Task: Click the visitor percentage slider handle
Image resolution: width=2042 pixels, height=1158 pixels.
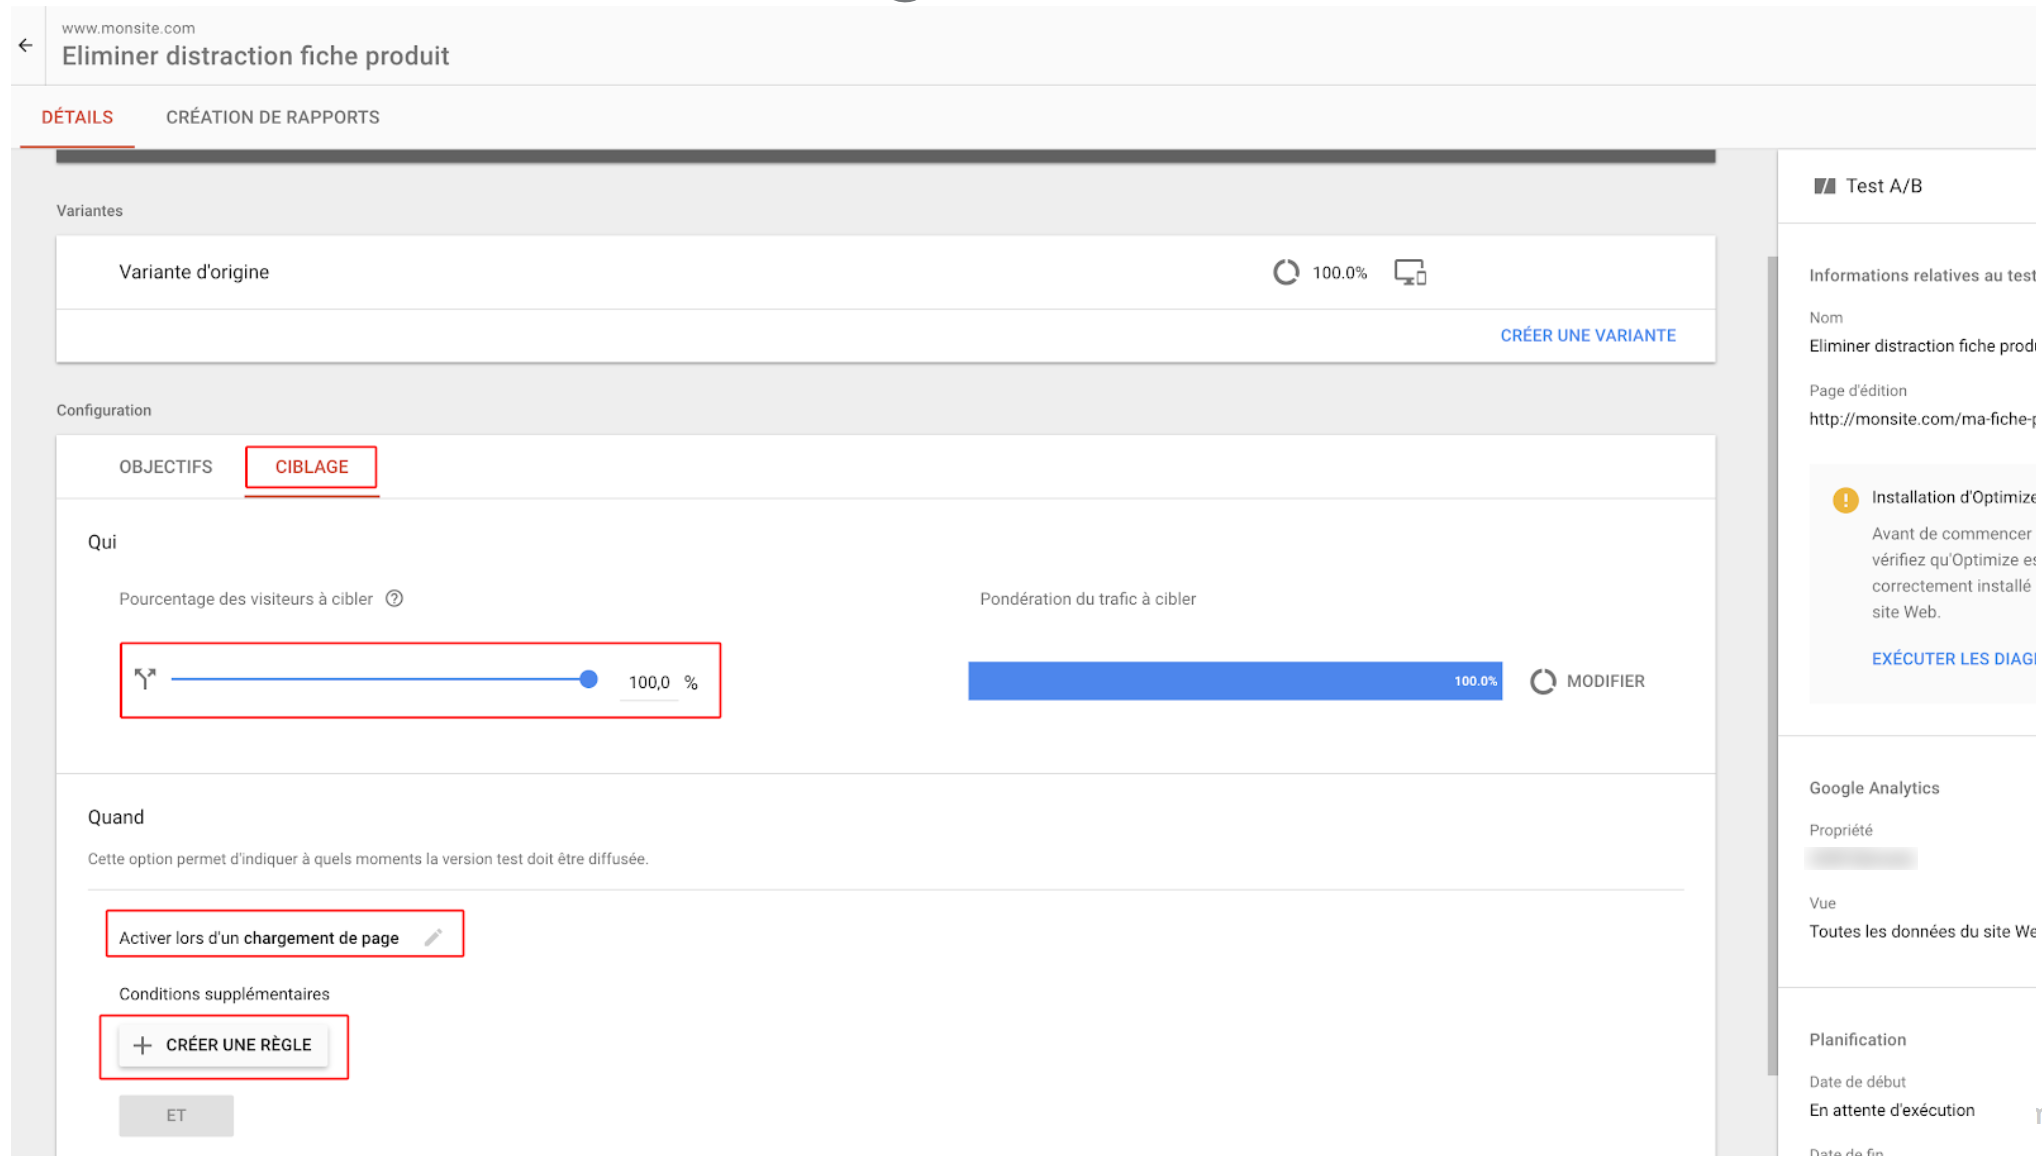Action: click(589, 680)
